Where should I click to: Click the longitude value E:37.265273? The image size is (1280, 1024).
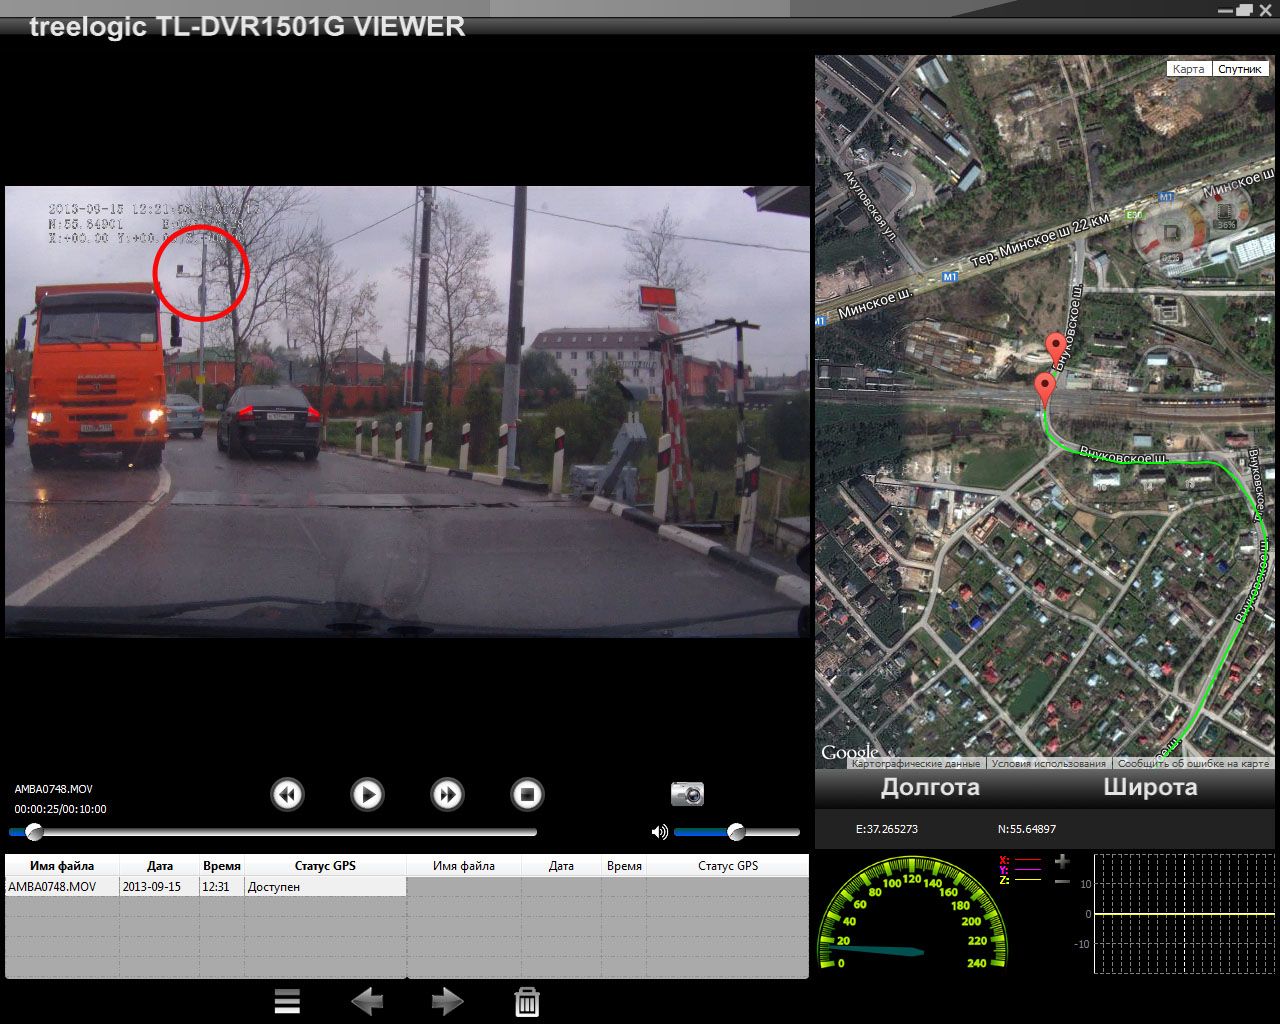pyautogui.click(x=887, y=829)
